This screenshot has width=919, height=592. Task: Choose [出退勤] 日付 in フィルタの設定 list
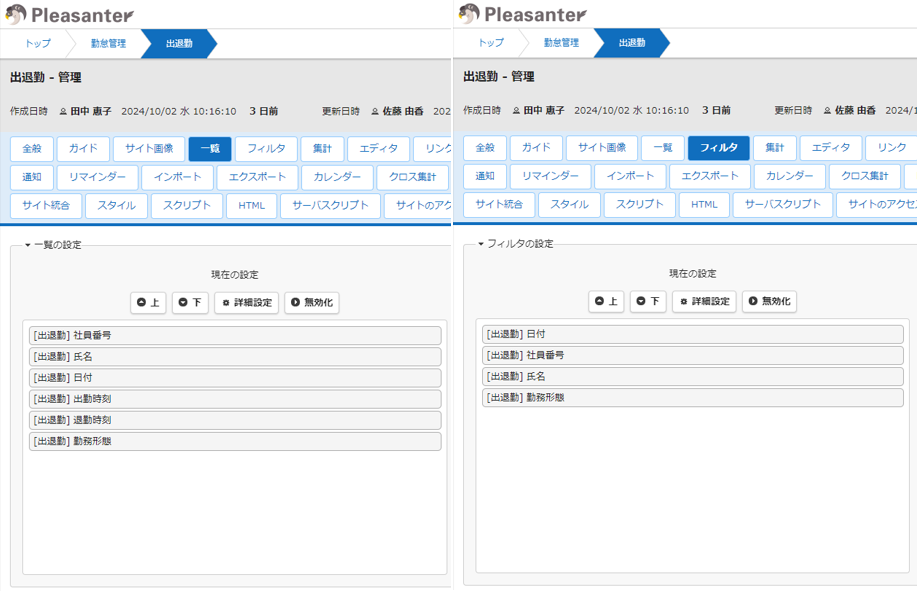[x=692, y=334]
